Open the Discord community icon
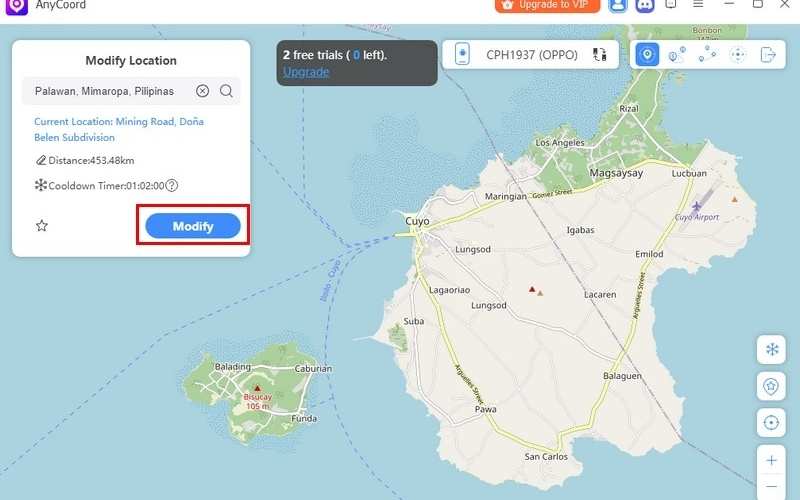Screen dimensions: 800x500 point(645,5)
